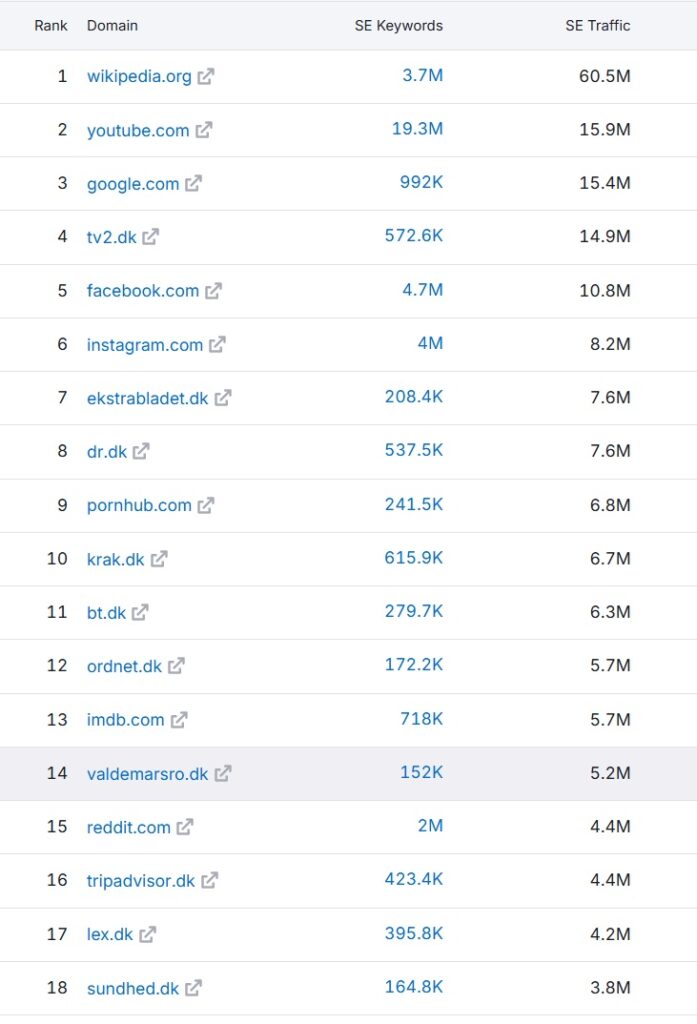This screenshot has width=697, height=1024.
Task: Open the google.com domain link
Action: coord(133,184)
